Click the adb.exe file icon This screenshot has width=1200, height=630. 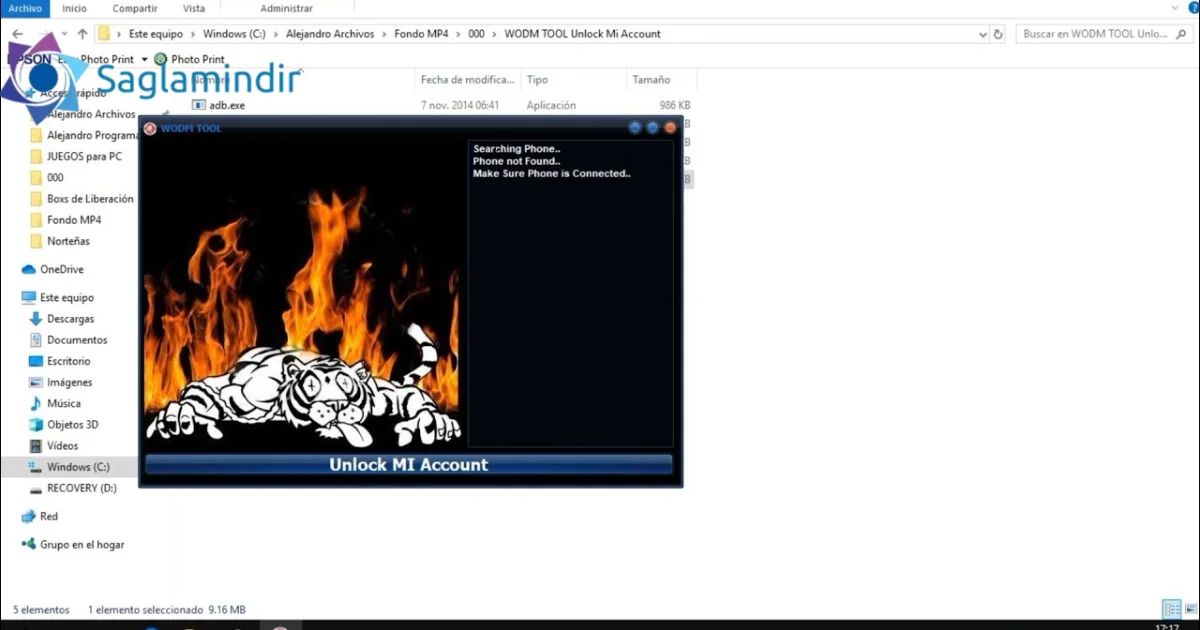click(x=198, y=105)
